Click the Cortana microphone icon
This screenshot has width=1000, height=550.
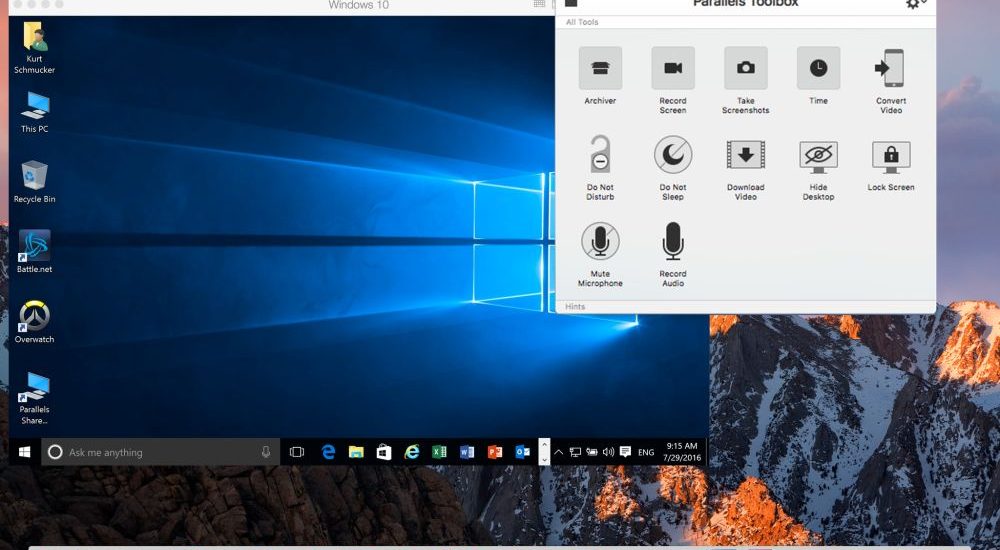point(266,452)
